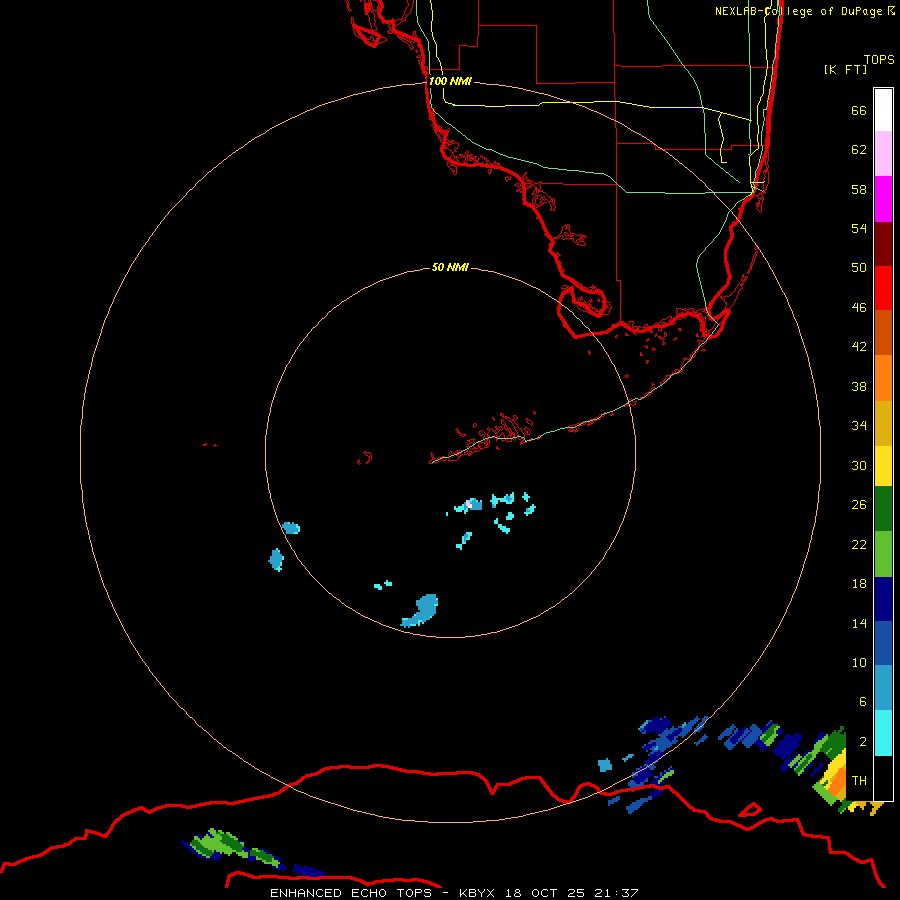This screenshot has width=900, height=900.
Task: Click the ENHANCED ECHO TOPS product title
Action: pyautogui.click(x=351, y=893)
